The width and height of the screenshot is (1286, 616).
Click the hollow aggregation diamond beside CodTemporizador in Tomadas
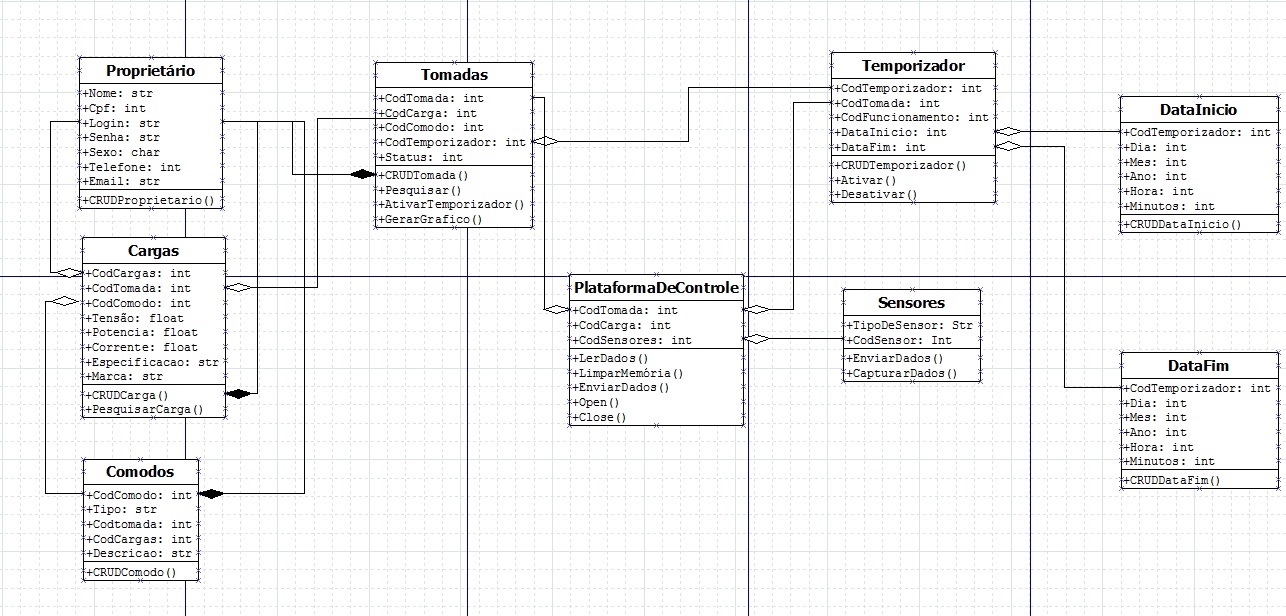pyautogui.click(x=544, y=142)
